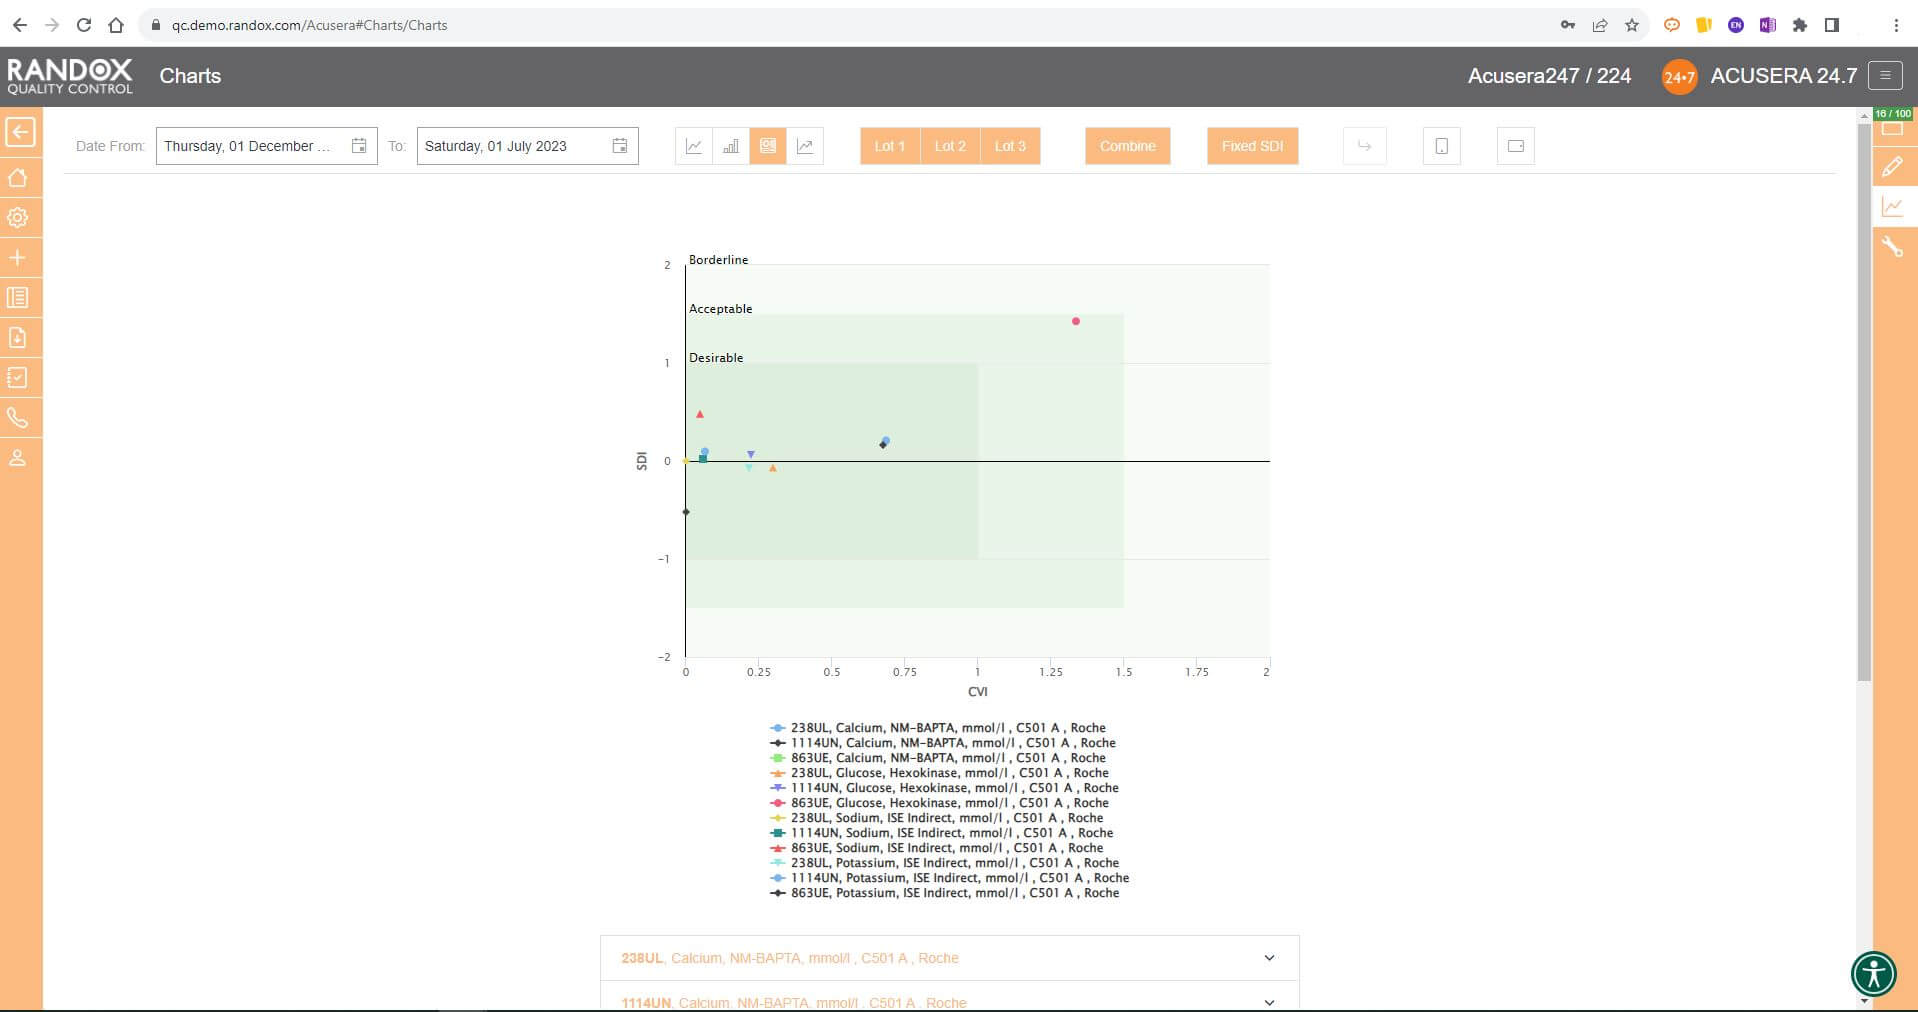The image size is (1918, 1012).
Task: Click the back arrow at the sidebar top
Action: 19,132
